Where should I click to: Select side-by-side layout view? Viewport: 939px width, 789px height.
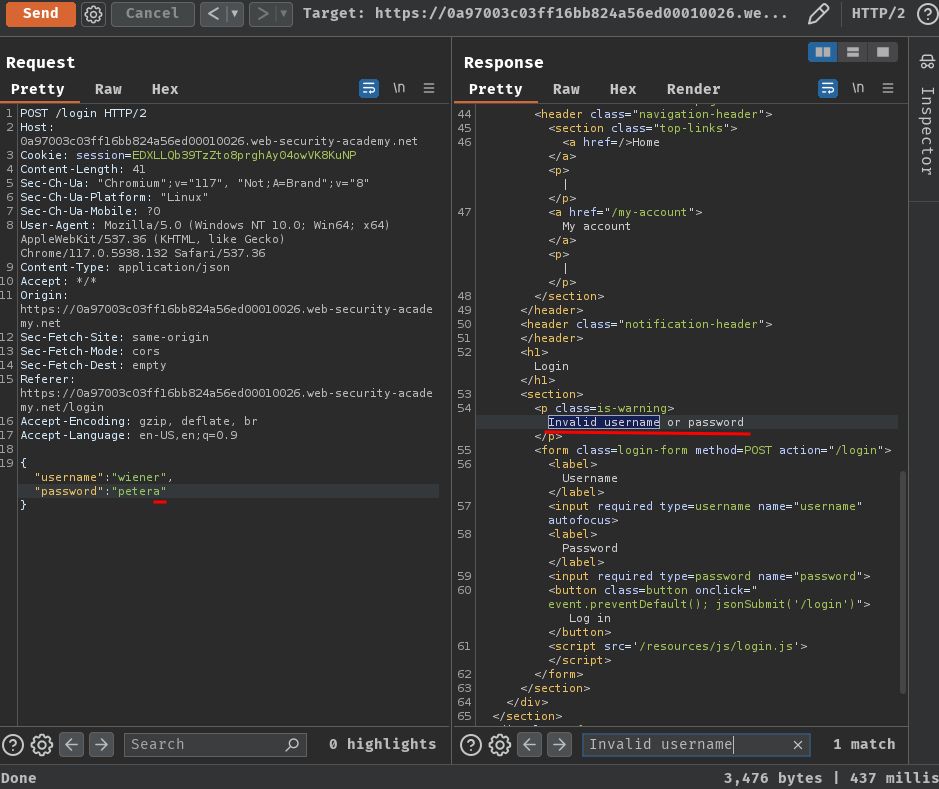823,52
